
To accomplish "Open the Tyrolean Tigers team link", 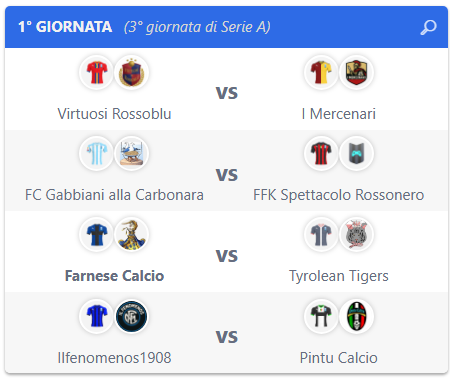I will click(339, 276).
